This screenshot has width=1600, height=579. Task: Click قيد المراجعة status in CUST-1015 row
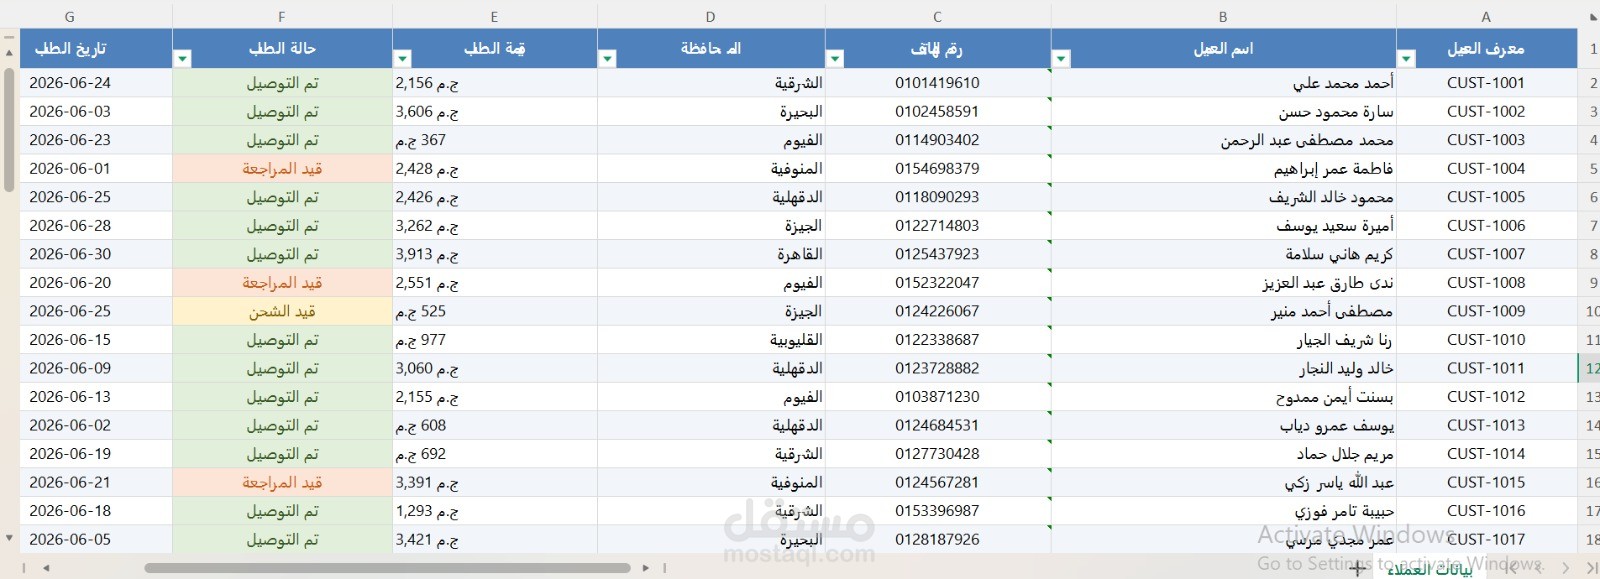pos(282,482)
